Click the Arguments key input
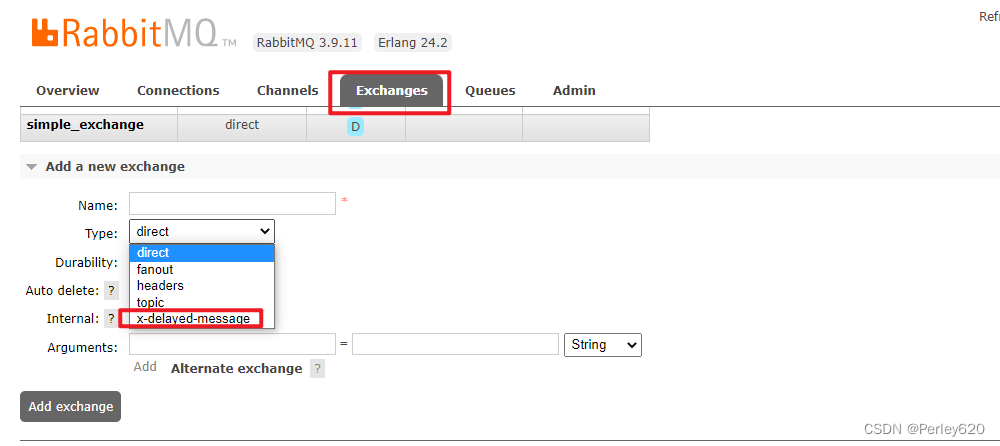 click(x=232, y=344)
